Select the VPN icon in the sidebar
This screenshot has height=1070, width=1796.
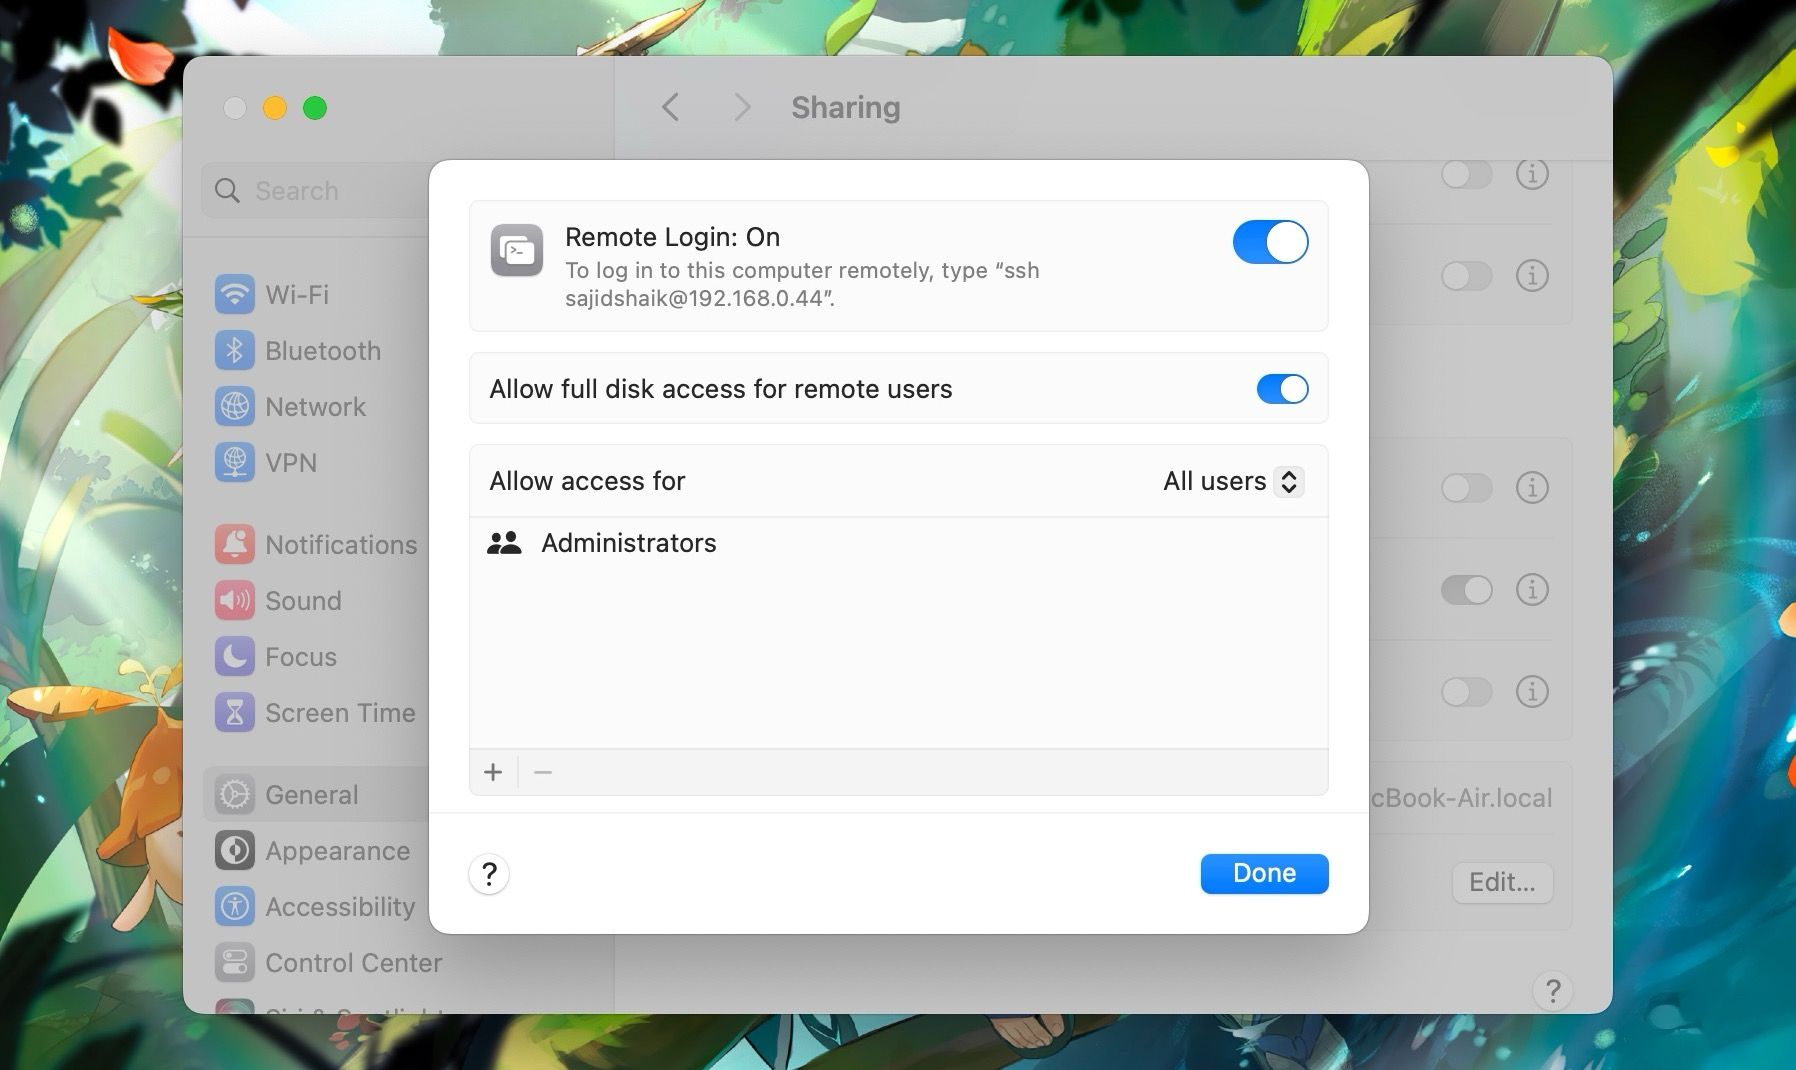click(x=234, y=462)
